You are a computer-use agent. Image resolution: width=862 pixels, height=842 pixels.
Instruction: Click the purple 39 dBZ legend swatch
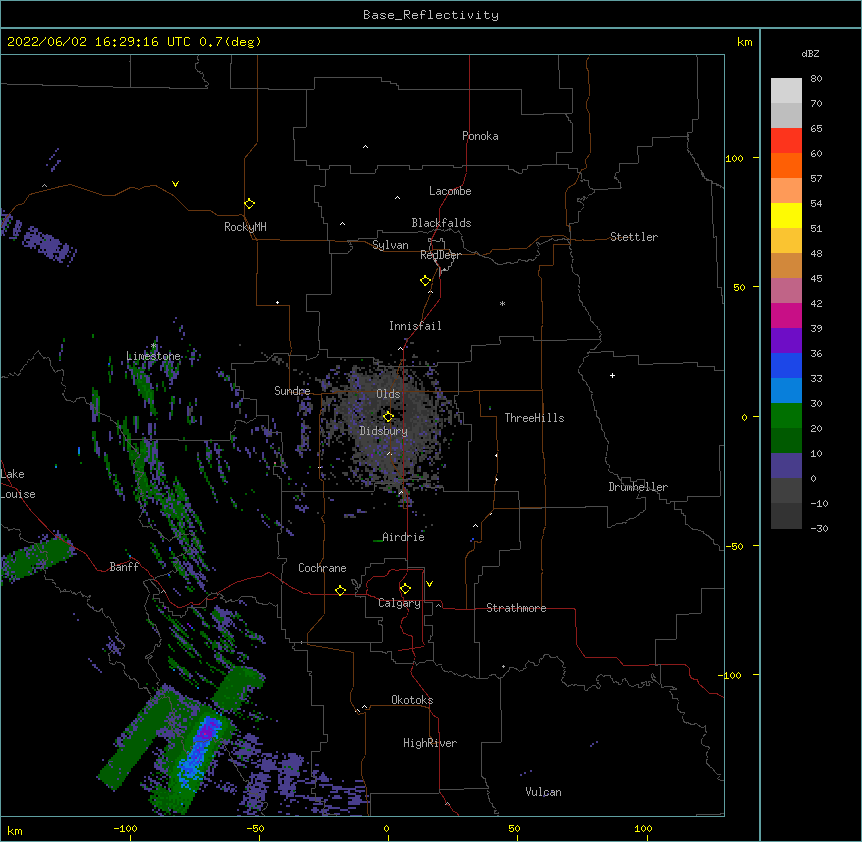(786, 341)
